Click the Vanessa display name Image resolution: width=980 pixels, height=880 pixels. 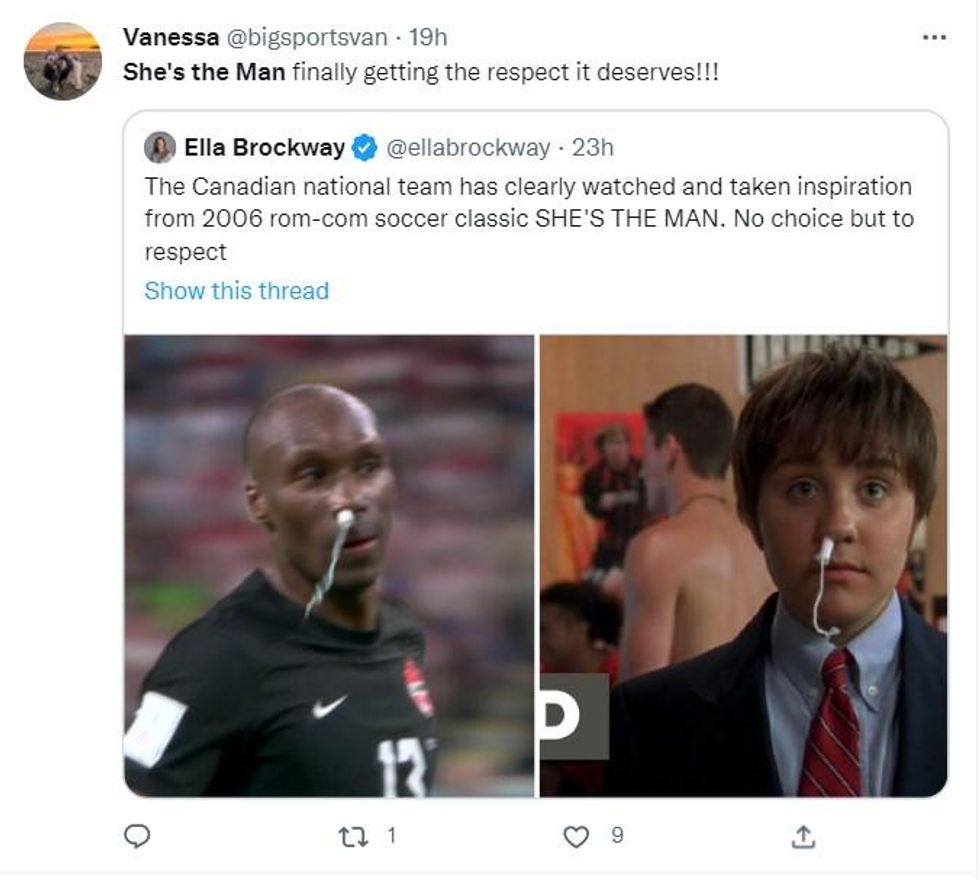coord(171,38)
